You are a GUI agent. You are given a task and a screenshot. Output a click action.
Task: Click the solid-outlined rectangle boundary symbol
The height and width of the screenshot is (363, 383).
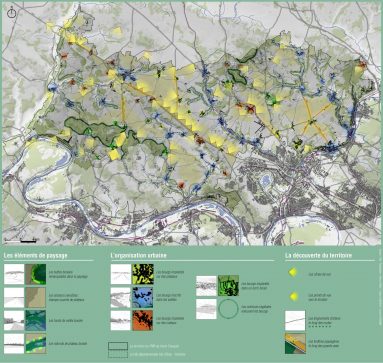point(118,346)
